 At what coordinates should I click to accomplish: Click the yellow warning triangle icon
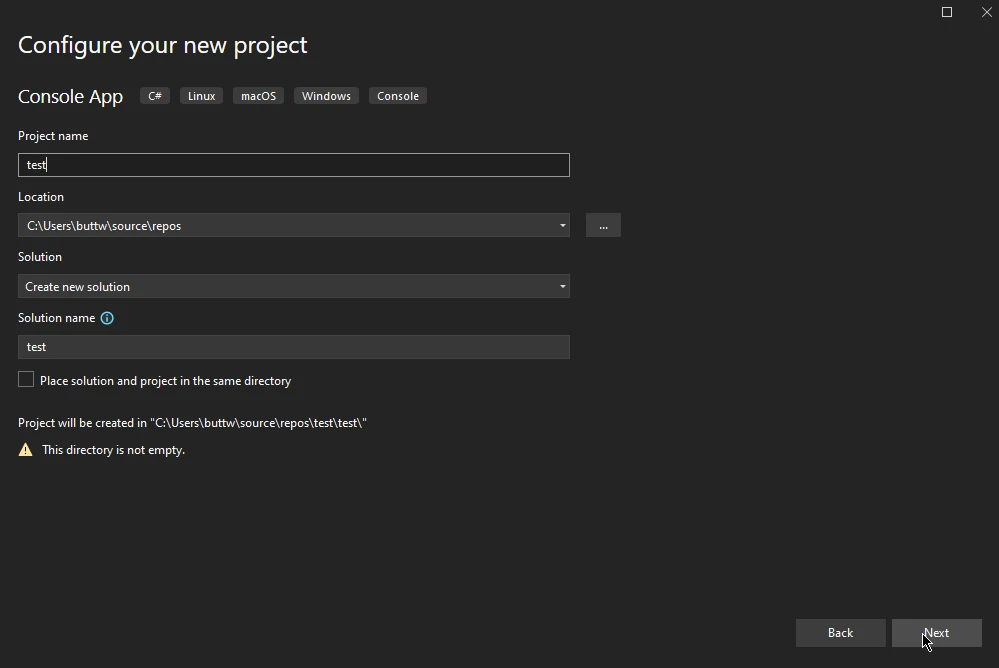(x=26, y=450)
